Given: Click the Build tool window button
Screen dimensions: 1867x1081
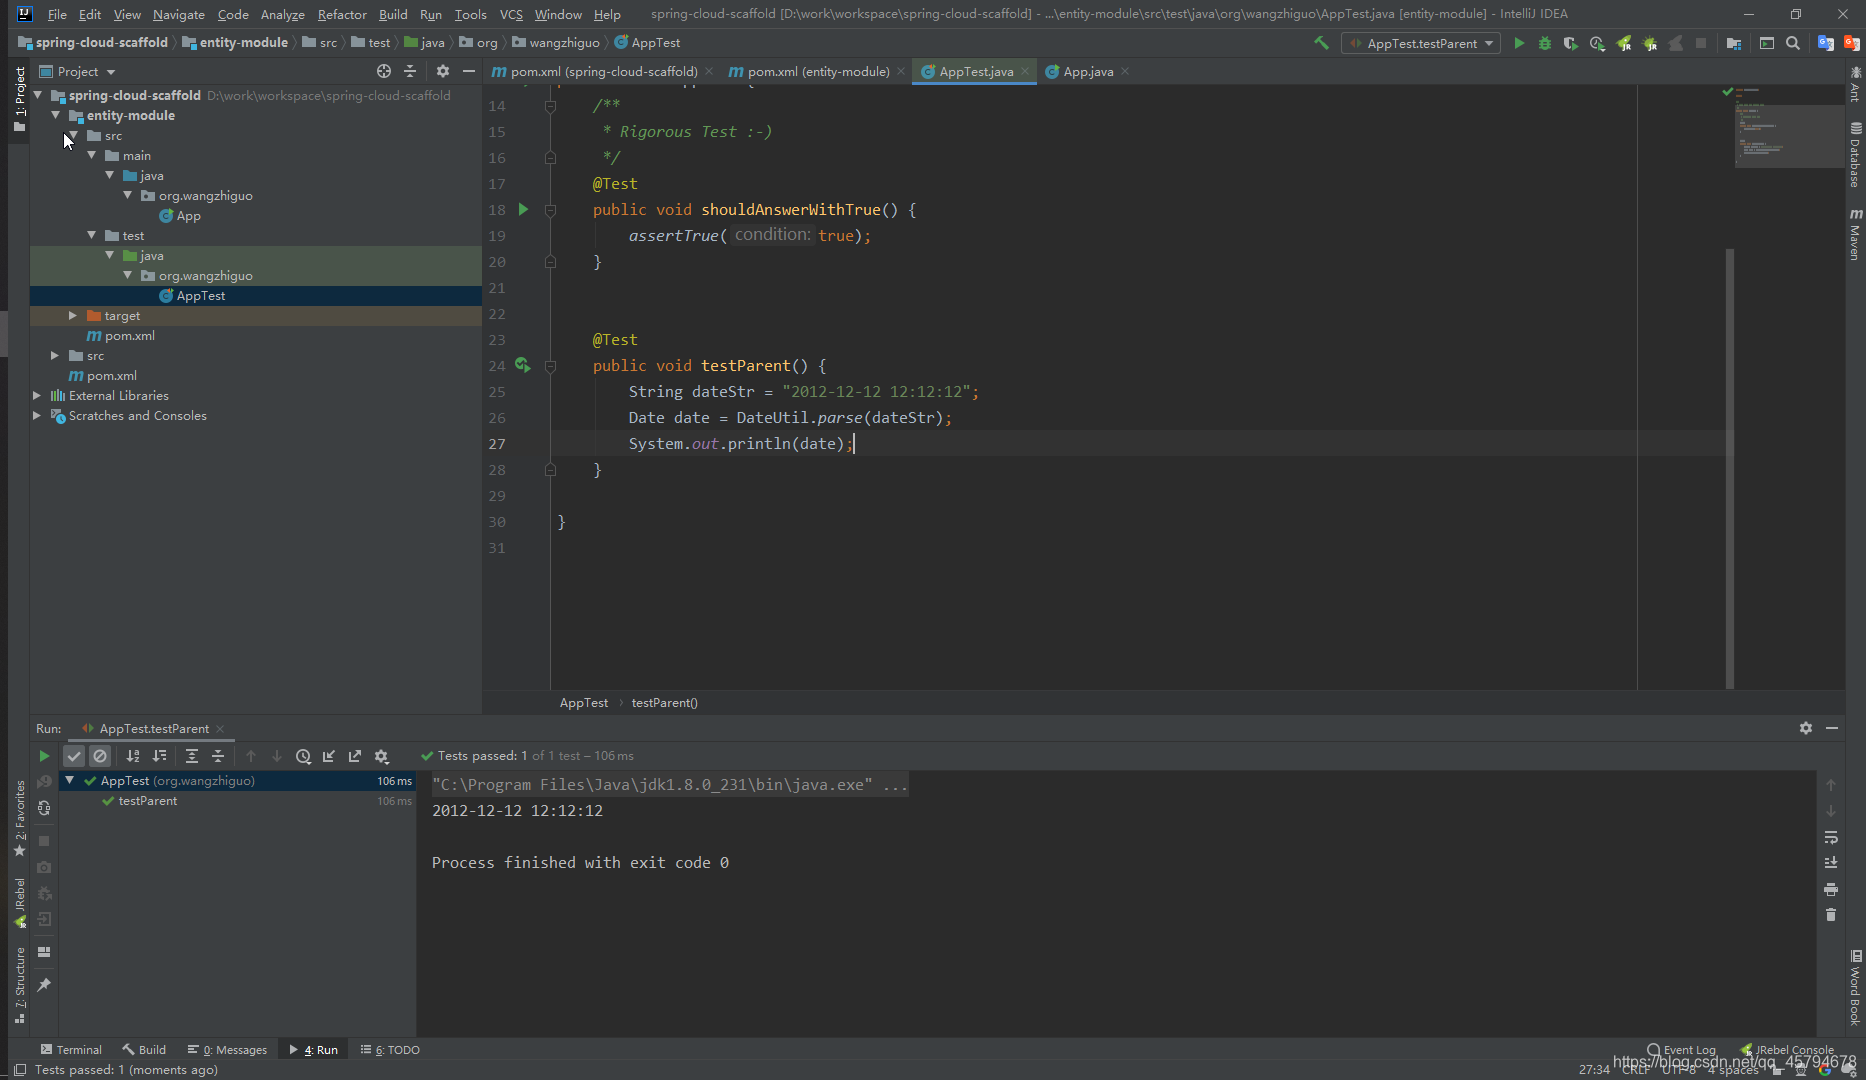Looking at the screenshot, I should 144,1049.
